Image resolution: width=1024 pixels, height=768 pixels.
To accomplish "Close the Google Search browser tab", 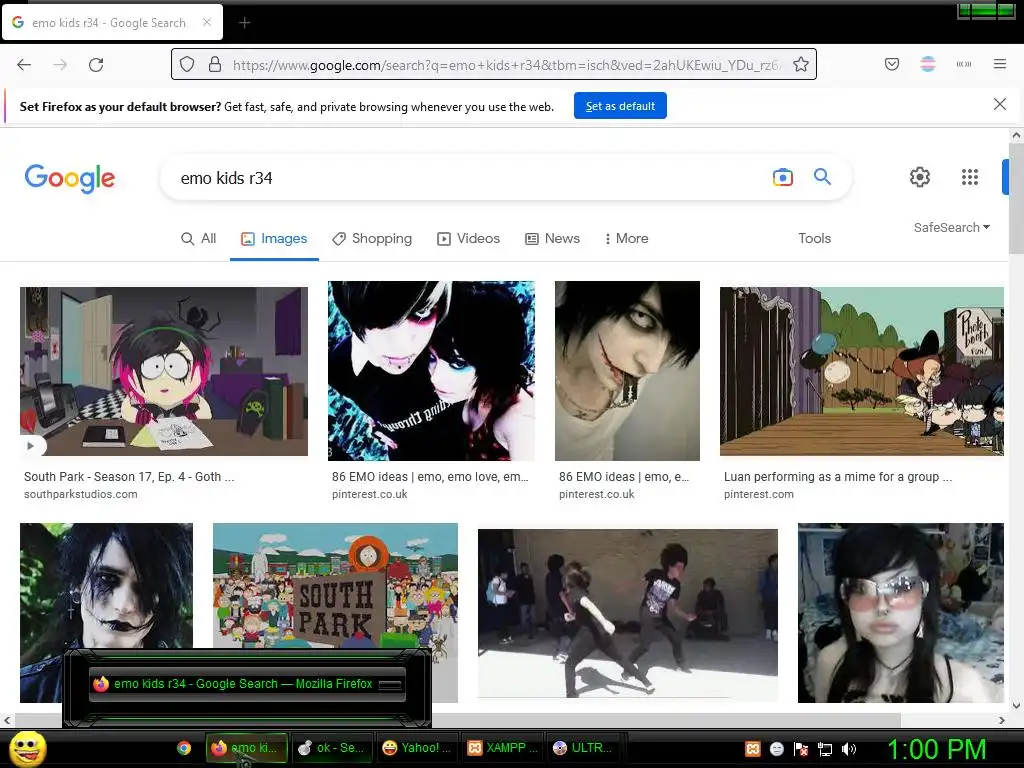I will click(x=207, y=22).
